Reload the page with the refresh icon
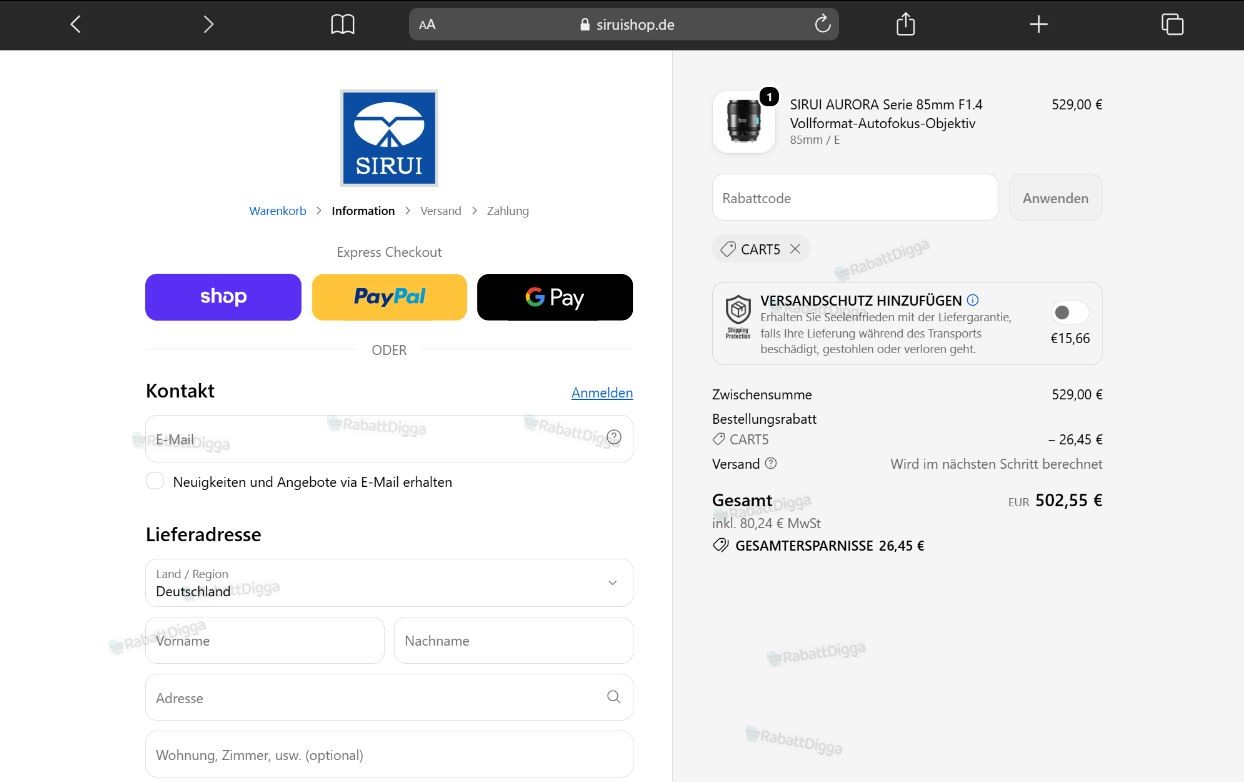Image resolution: width=1244 pixels, height=782 pixels. pos(823,24)
